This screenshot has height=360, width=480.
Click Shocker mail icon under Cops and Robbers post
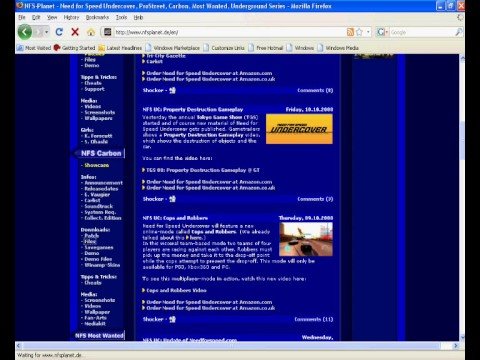(172, 319)
